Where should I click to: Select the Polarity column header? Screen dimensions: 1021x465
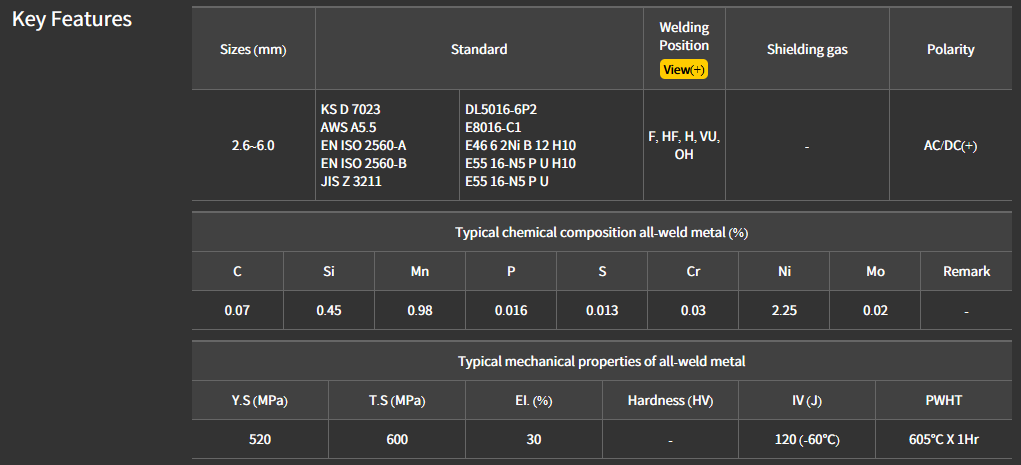950,49
